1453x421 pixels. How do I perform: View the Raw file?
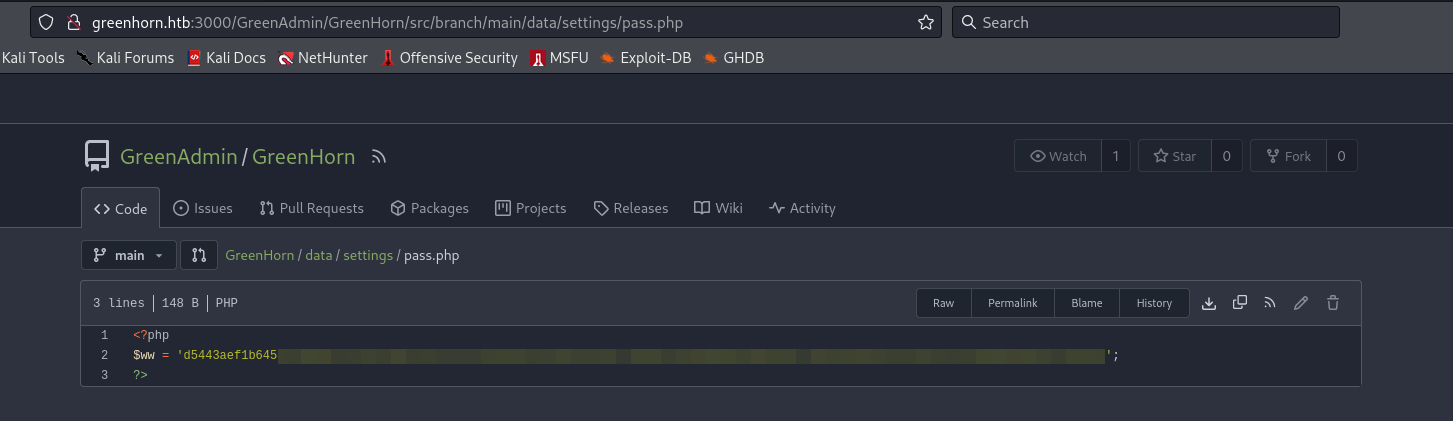click(x=943, y=303)
